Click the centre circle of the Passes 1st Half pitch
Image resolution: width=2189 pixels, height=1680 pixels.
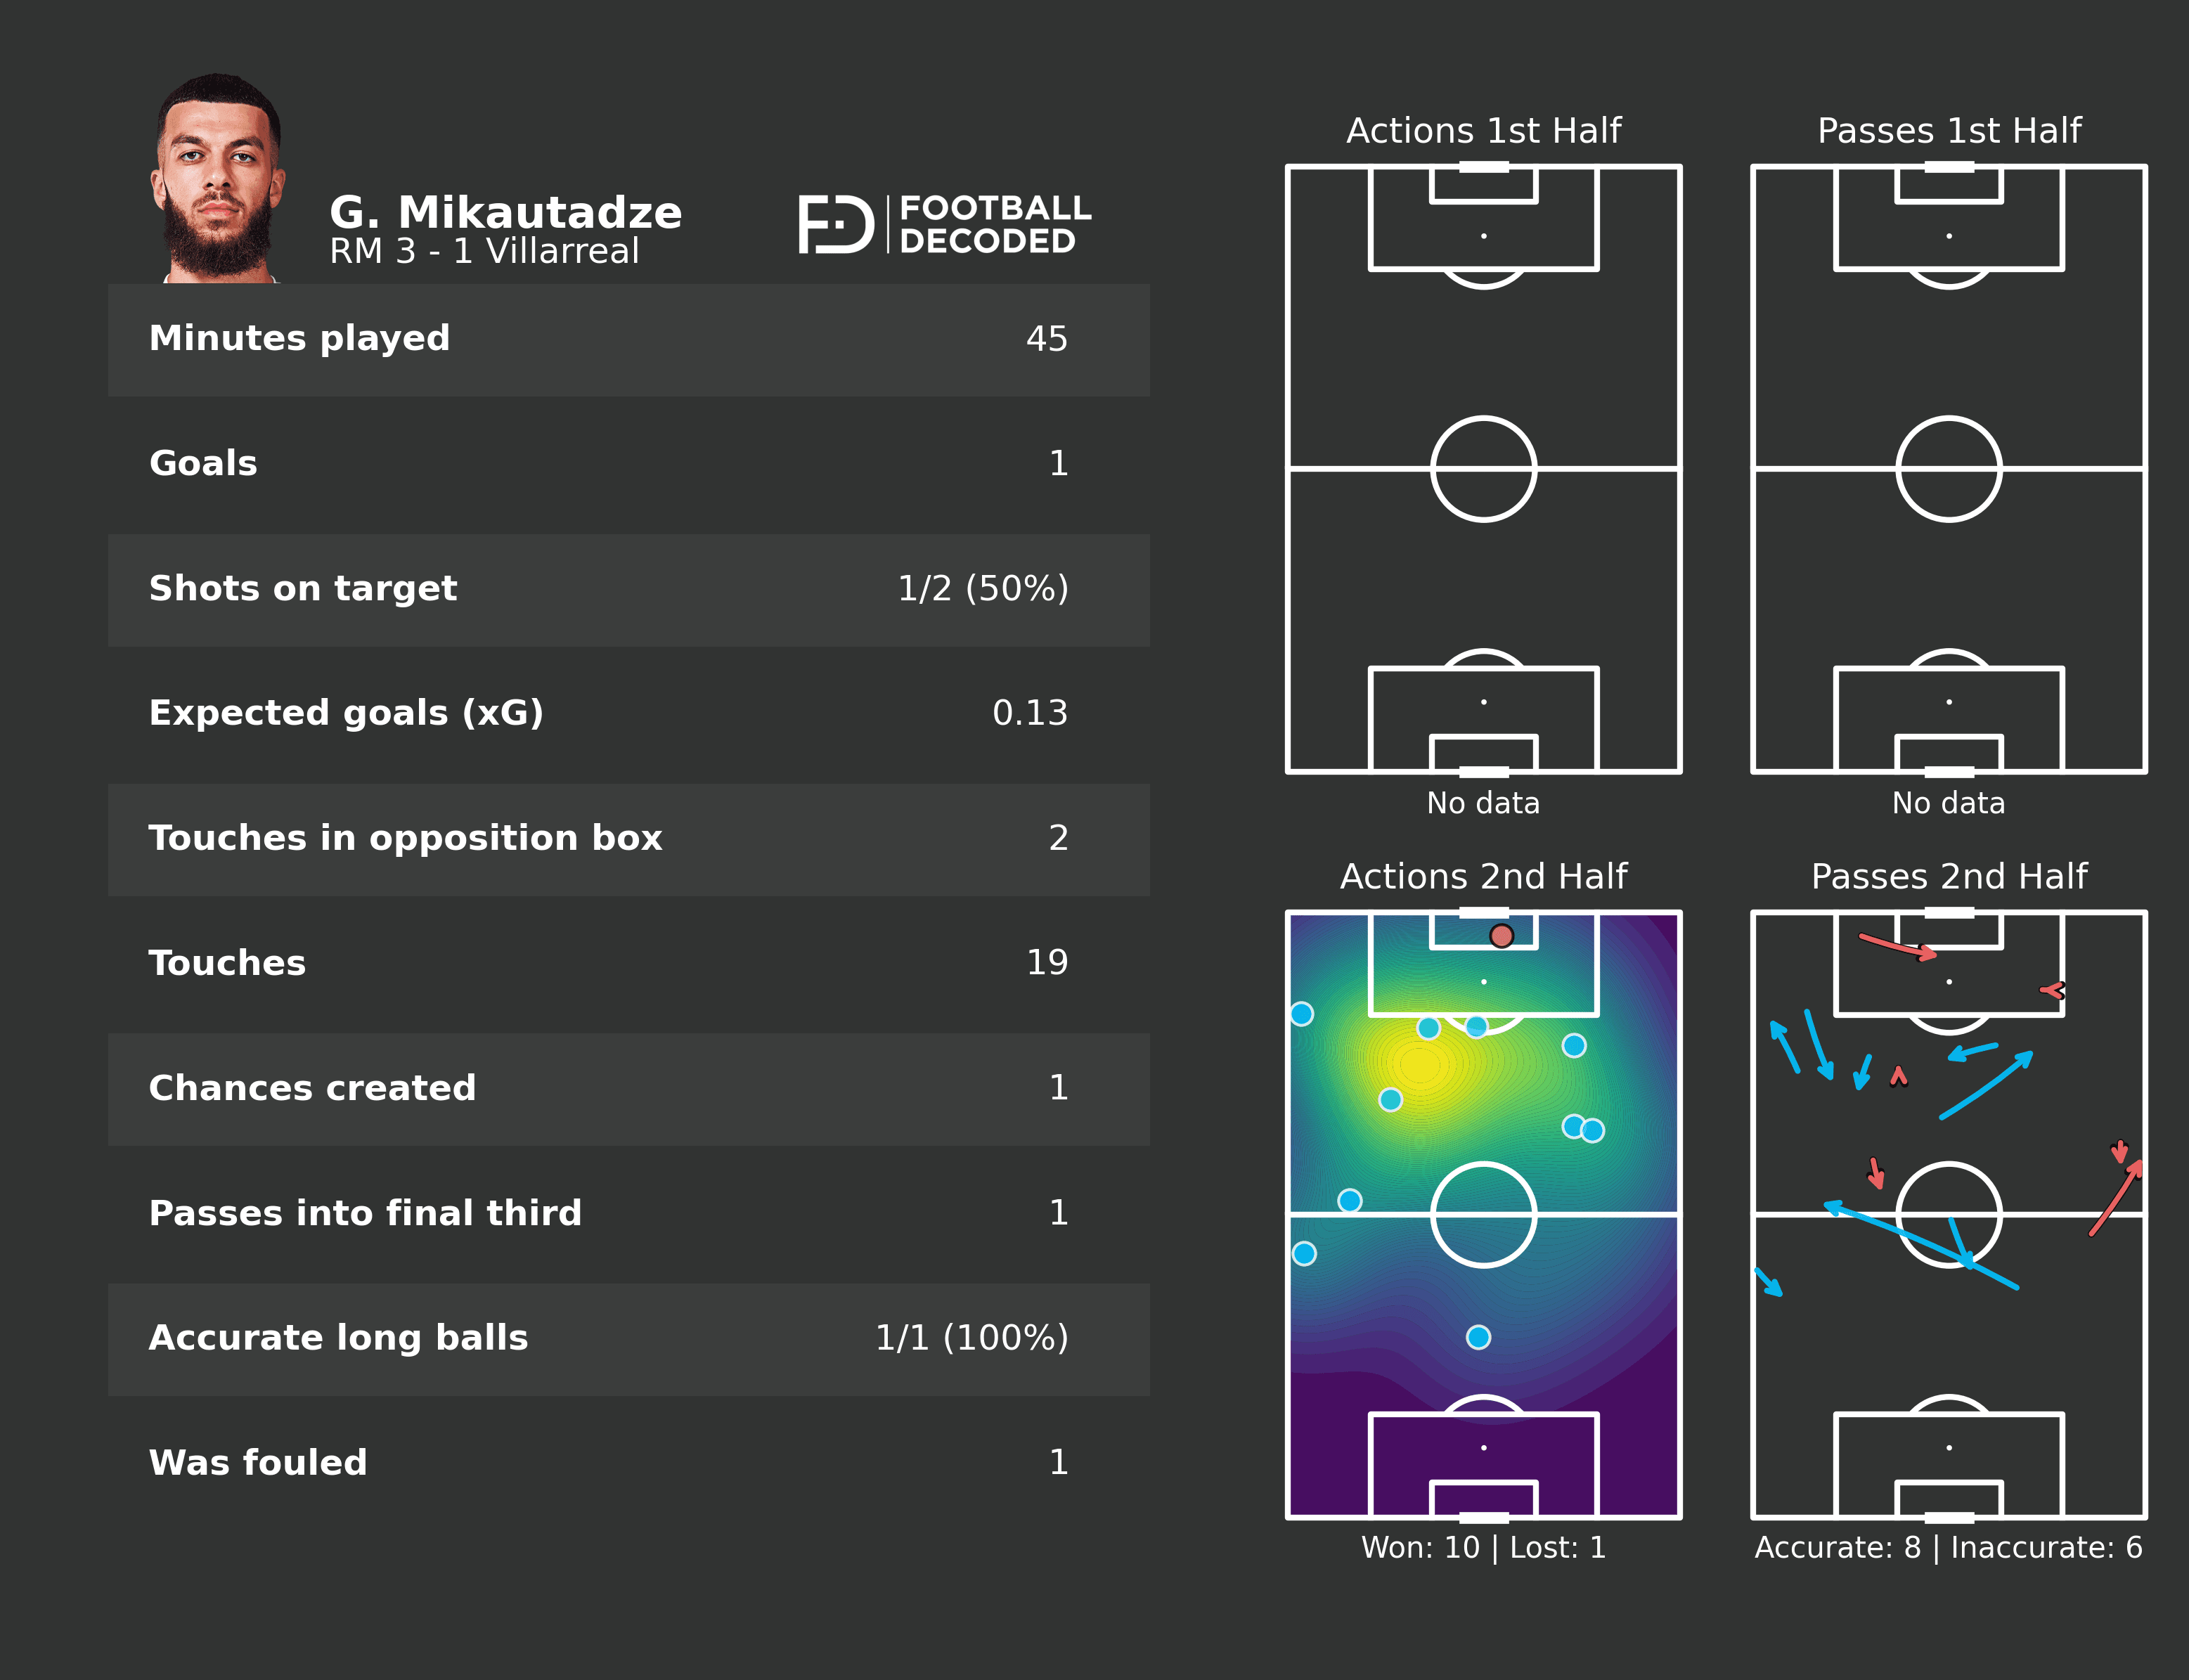coord(1948,469)
